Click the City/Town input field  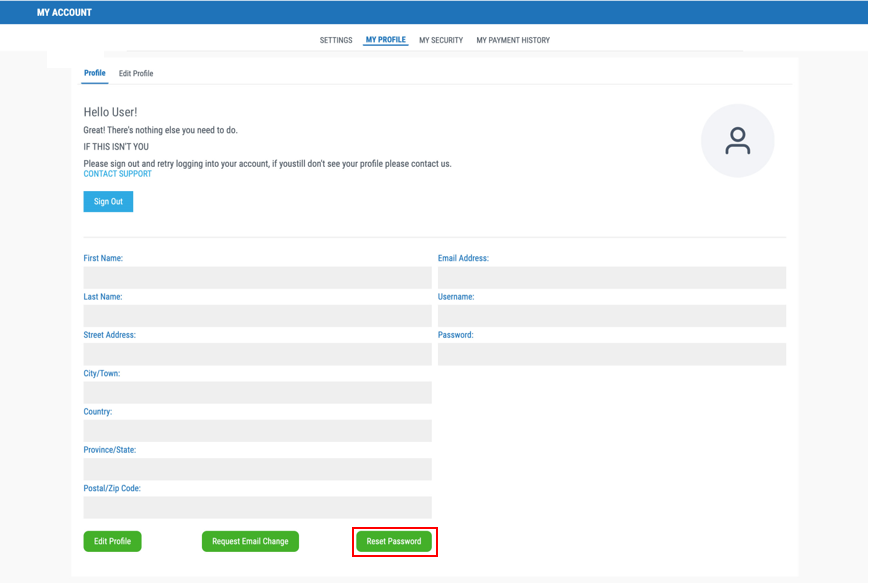coord(257,392)
